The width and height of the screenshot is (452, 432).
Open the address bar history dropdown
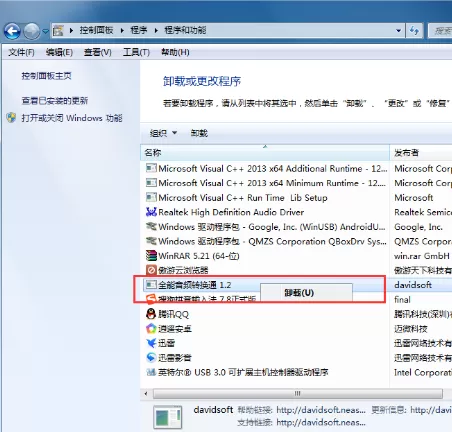click(x=399, y=31)
